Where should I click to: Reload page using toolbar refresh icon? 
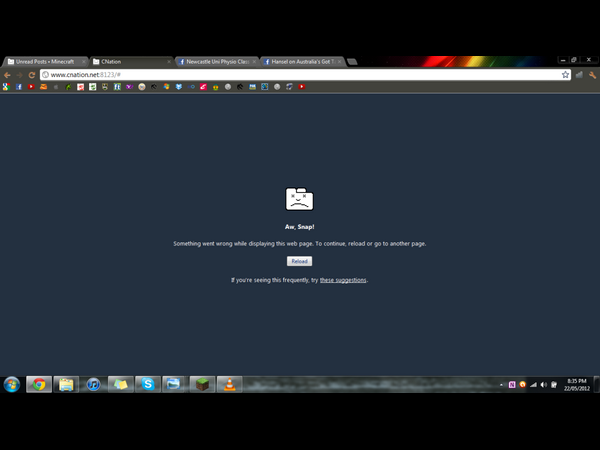(x=32, y=75)
